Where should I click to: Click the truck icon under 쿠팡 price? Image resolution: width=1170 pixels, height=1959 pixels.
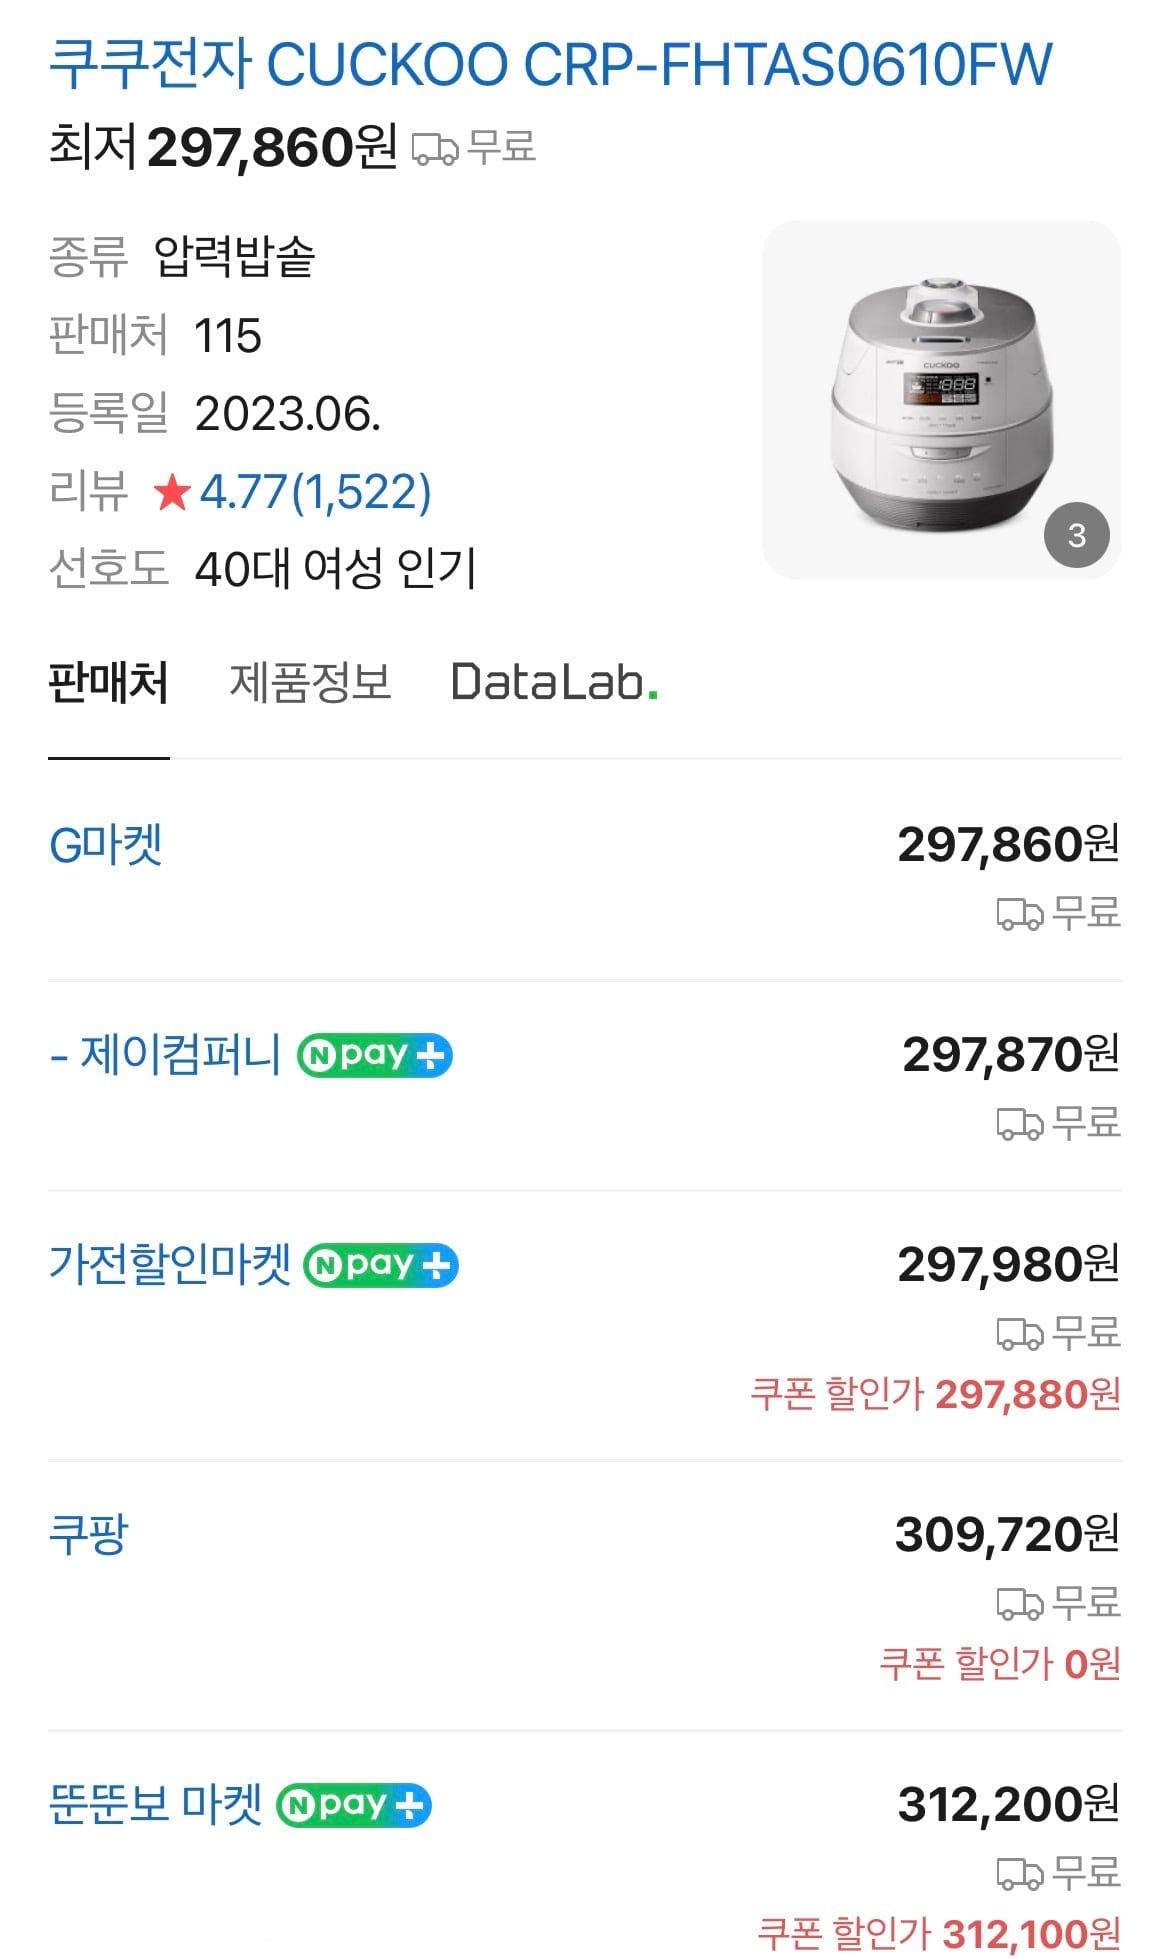(x=1019, y=1604)
